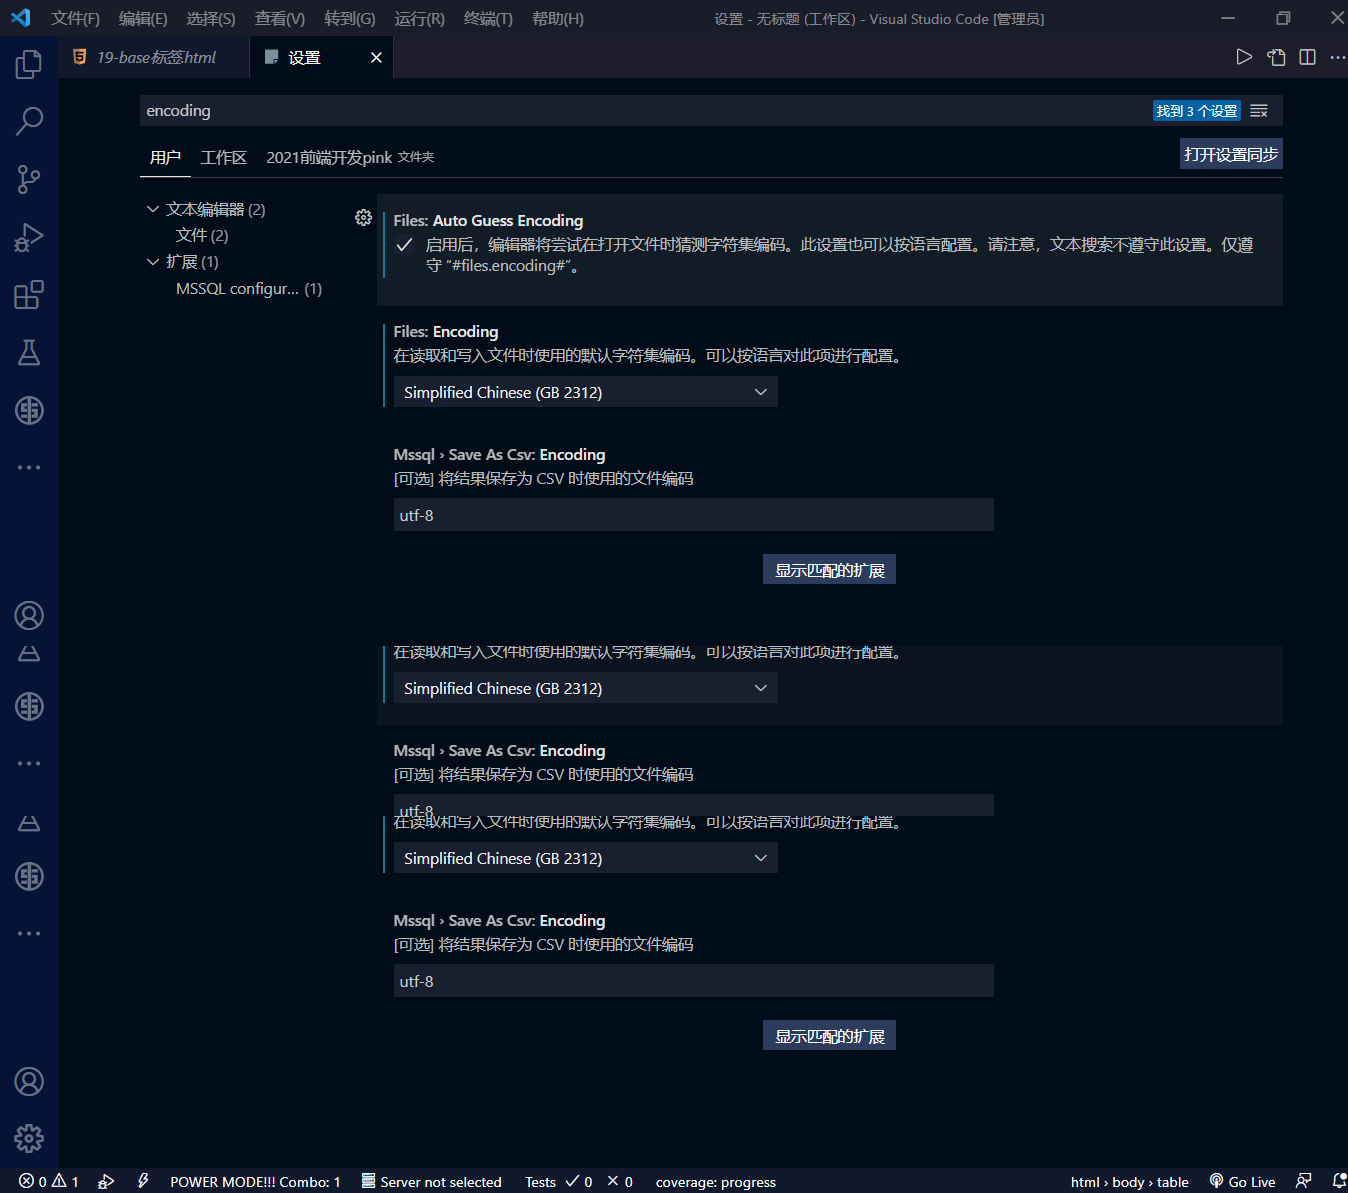Image resolution: width=1348 pixels, height=1193 pixels.
Task: Show errors count in status bar
Action: (x=33, y=1181)
